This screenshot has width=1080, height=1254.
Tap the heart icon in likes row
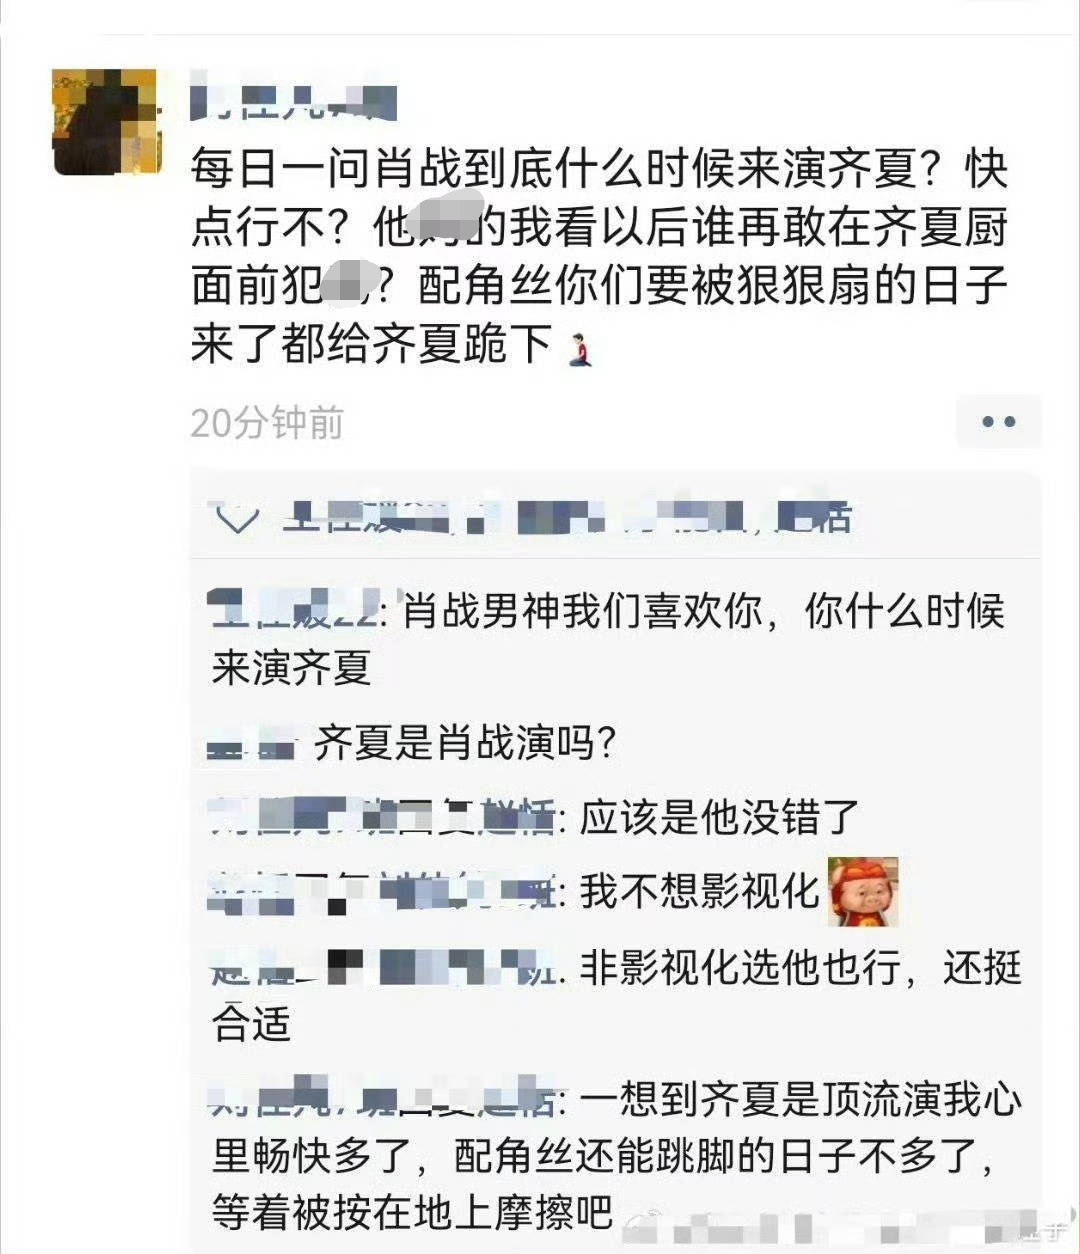237,520
